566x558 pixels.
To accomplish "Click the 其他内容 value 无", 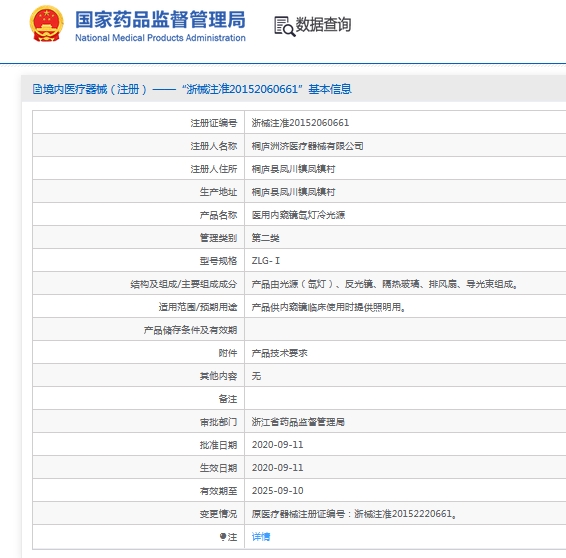I will 256,376.
